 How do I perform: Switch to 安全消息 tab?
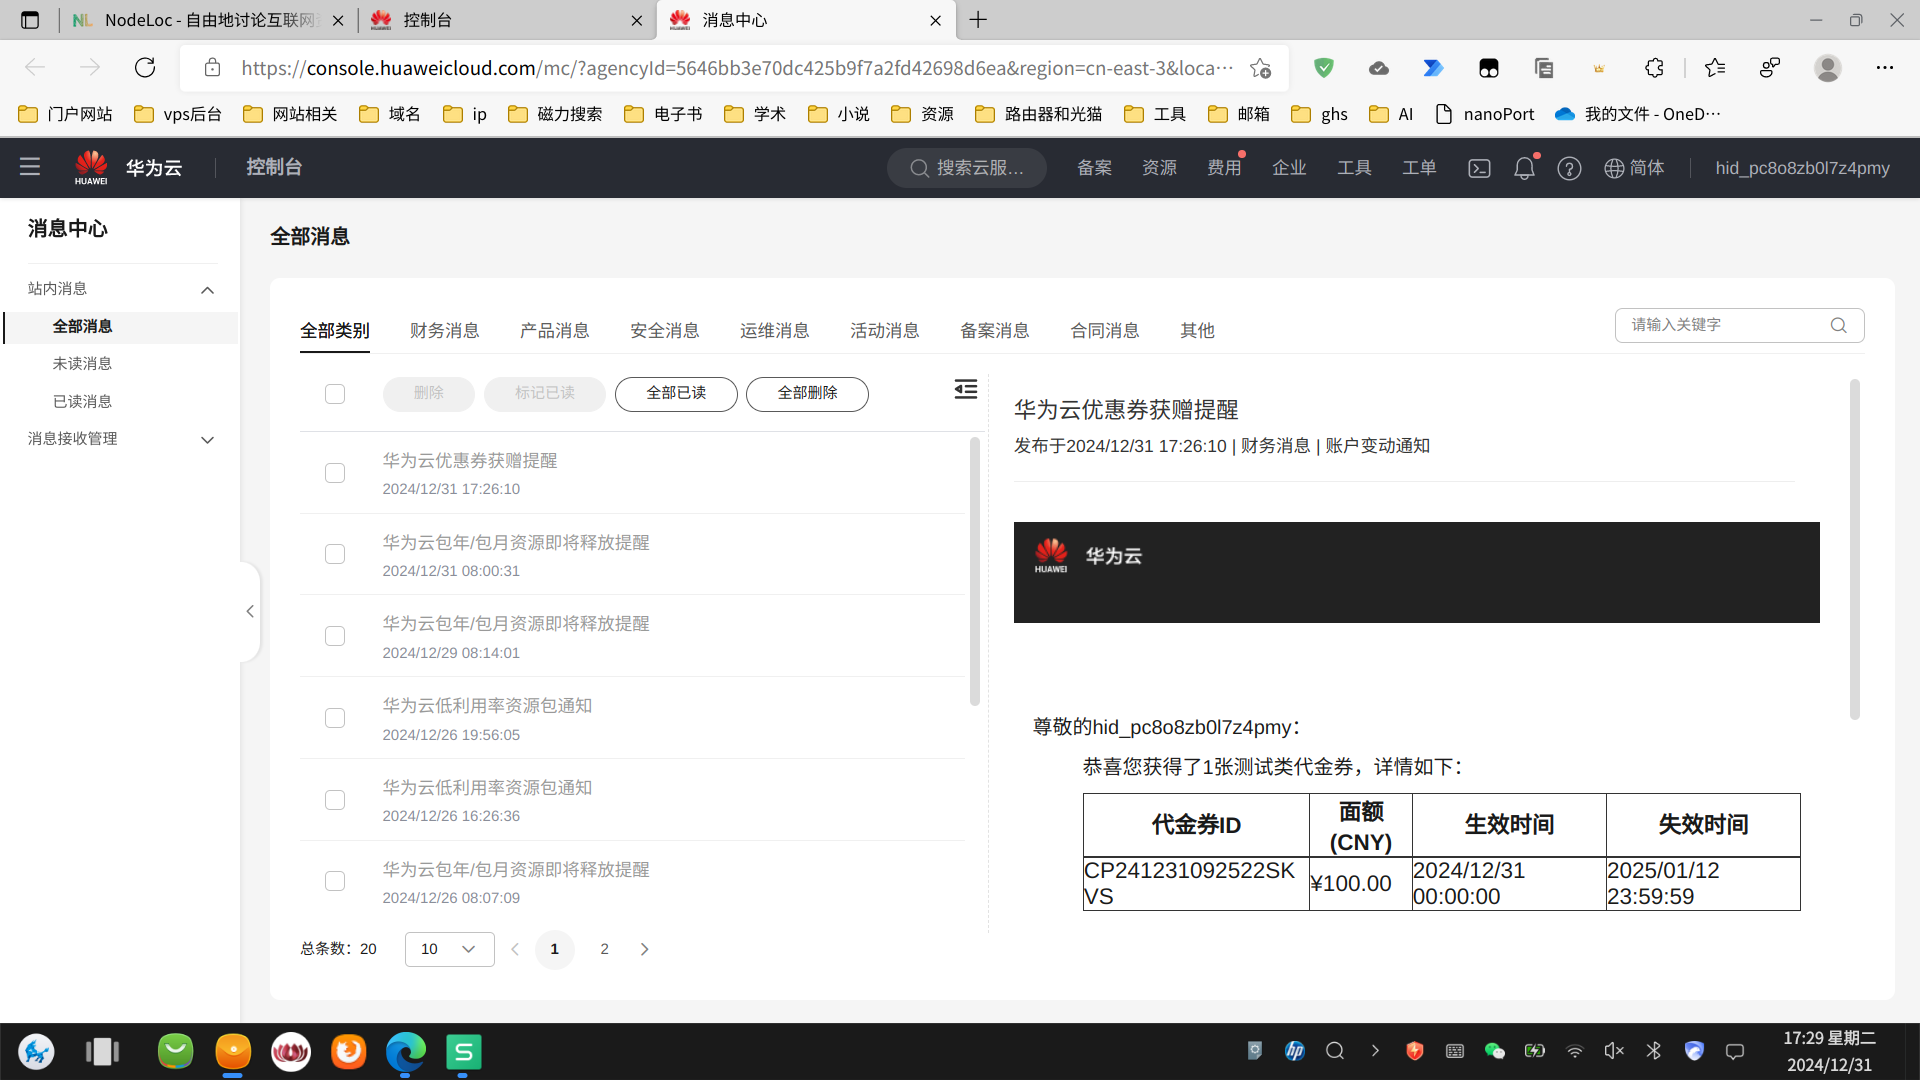click(x=665, y=331)
